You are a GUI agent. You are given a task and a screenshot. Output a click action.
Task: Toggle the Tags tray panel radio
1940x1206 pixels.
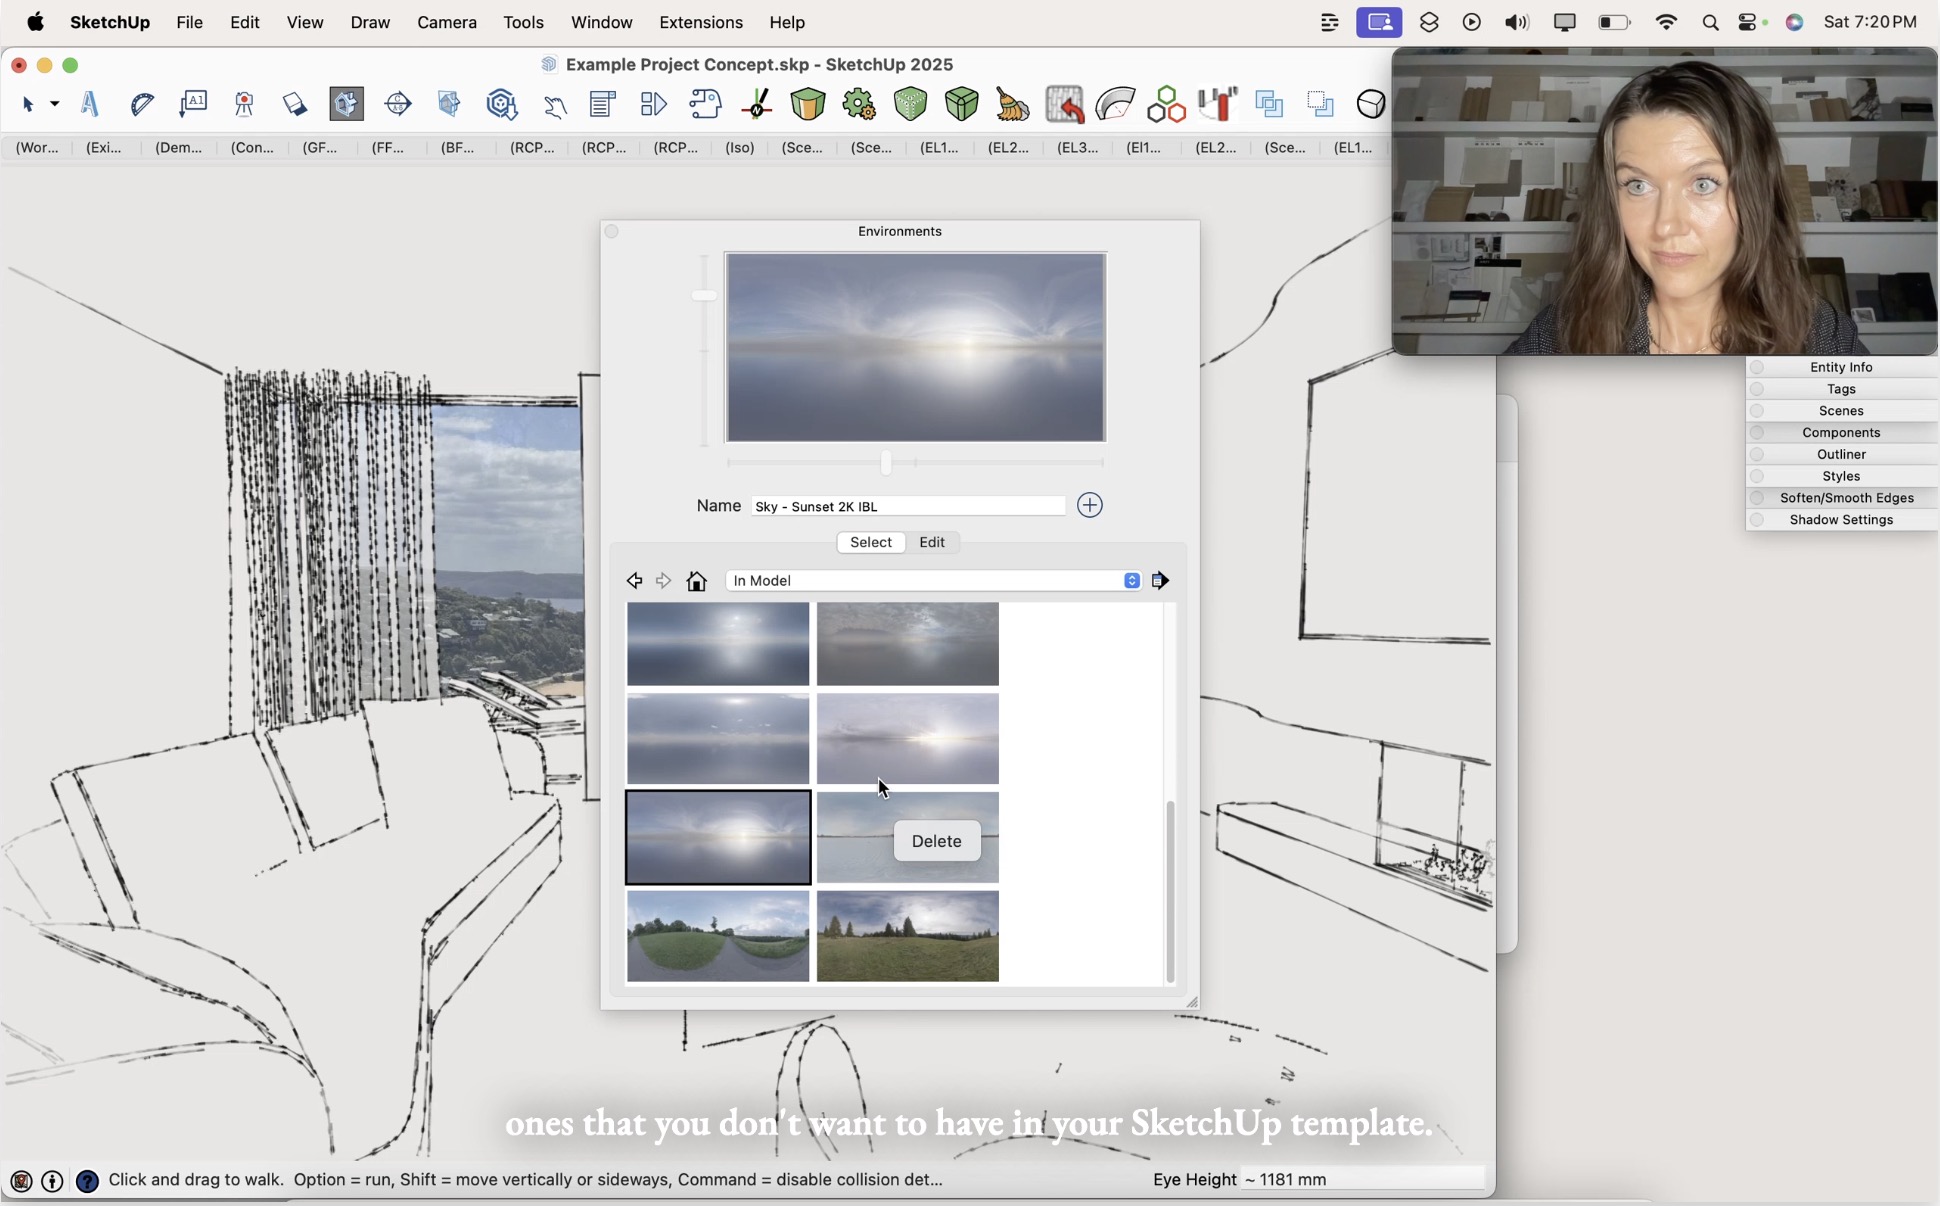coord(1756,389)
